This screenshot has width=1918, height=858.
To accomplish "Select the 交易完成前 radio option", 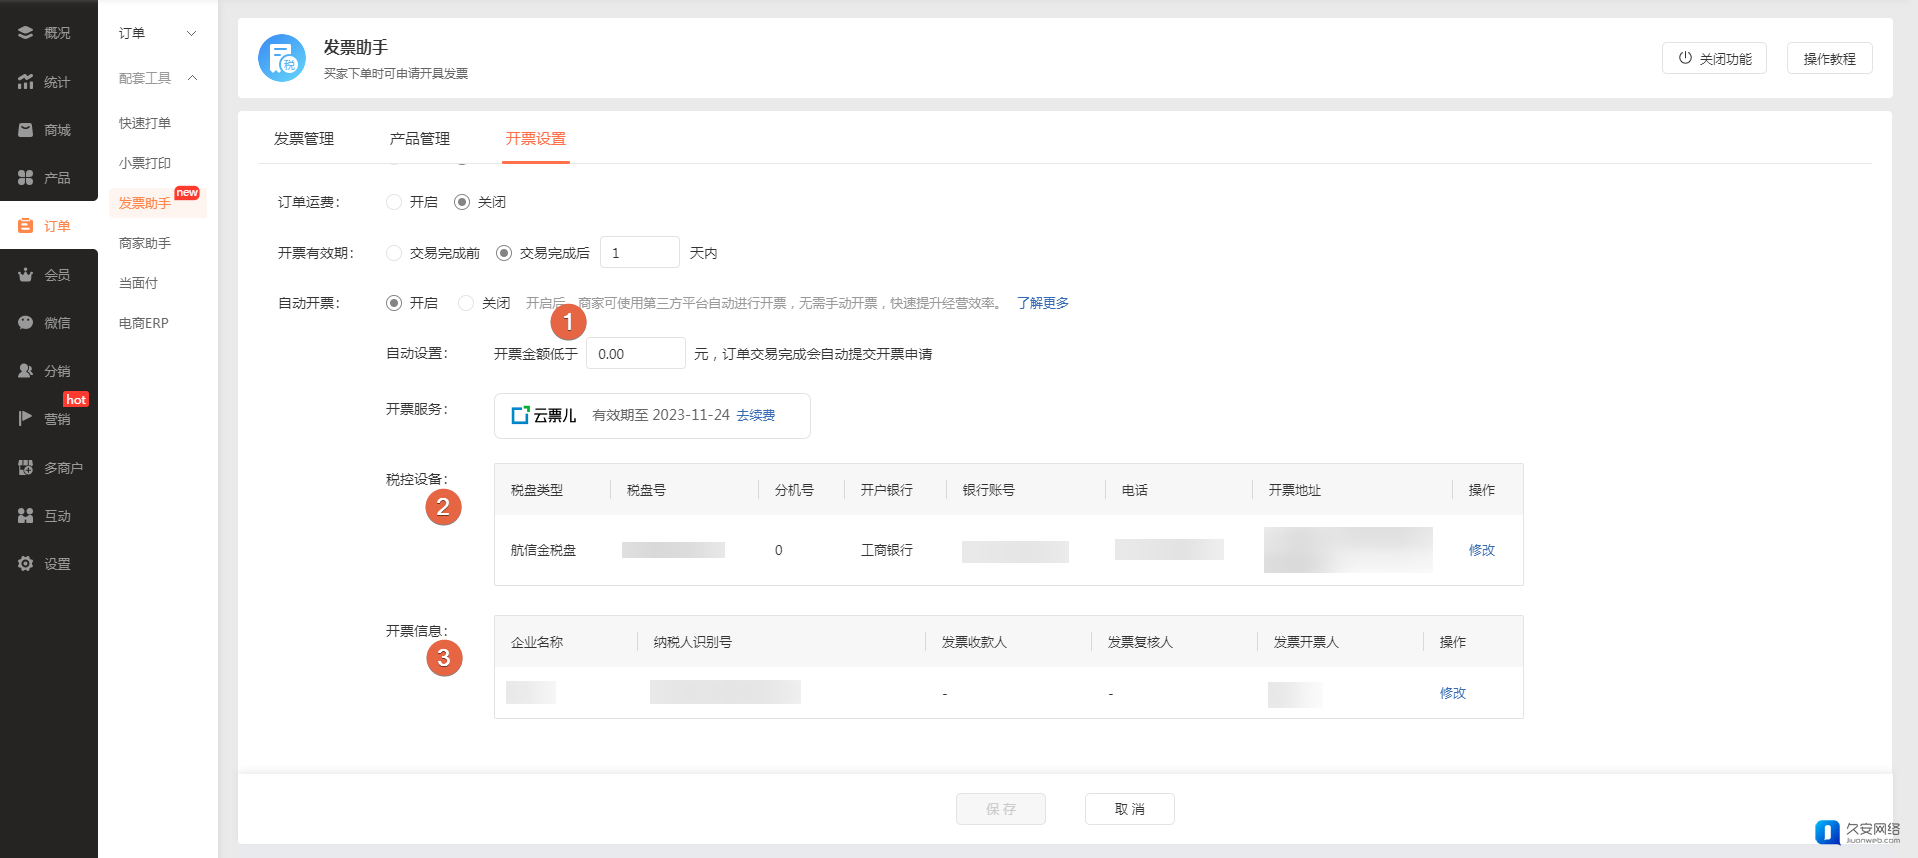I will [394, 253].
